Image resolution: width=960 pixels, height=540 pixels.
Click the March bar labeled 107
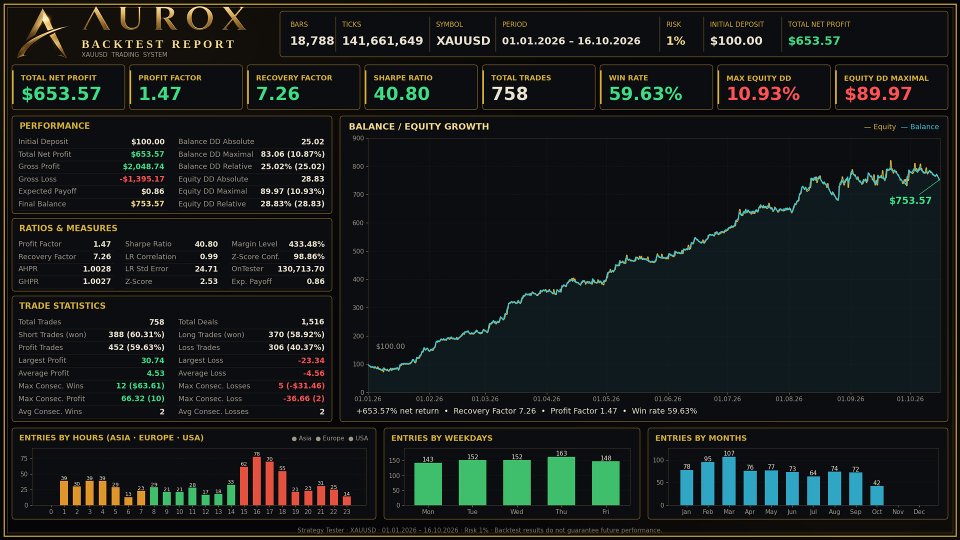729,481
